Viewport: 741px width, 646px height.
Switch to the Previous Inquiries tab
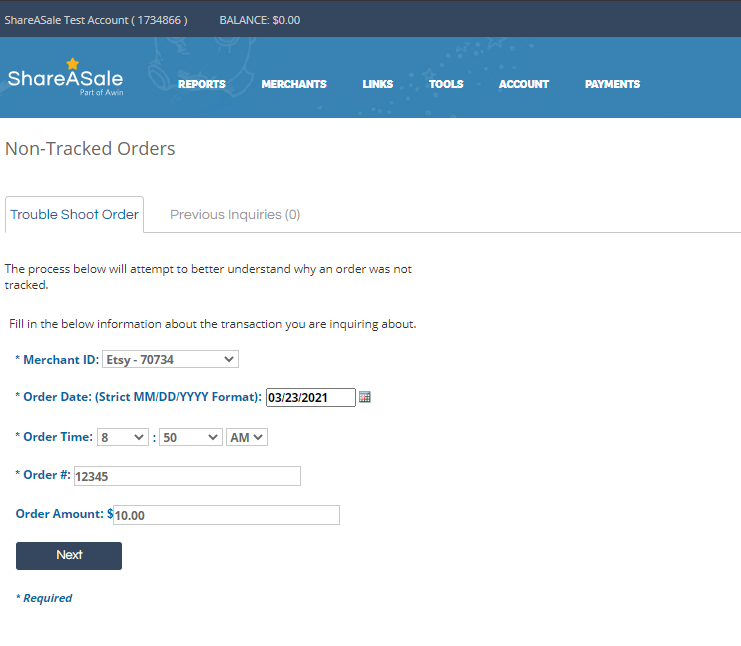tap(235, 215)
